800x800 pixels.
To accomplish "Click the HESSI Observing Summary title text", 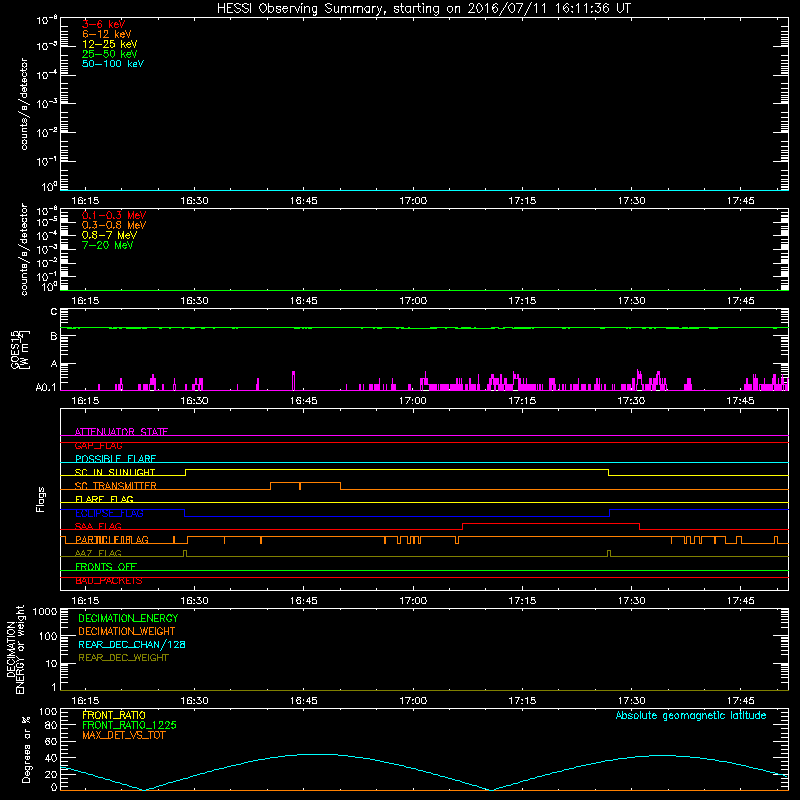I will (424, 9).
